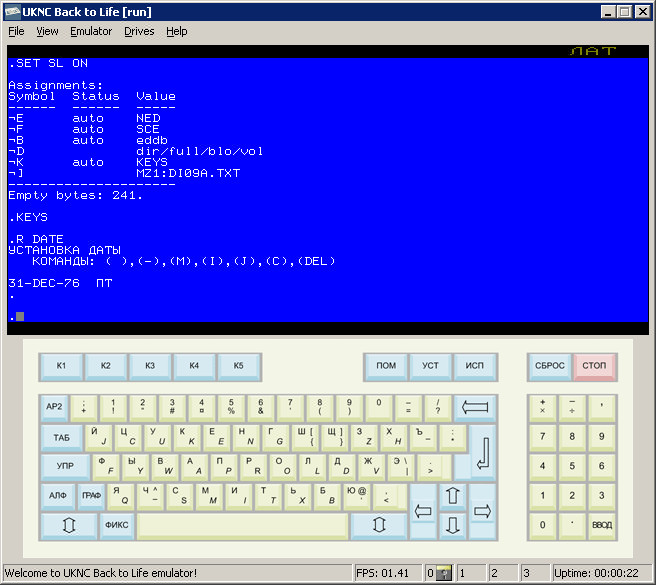The height and width of the screenshot is (585, 656).
Task: Open the File menu
Action: (16, 31)
